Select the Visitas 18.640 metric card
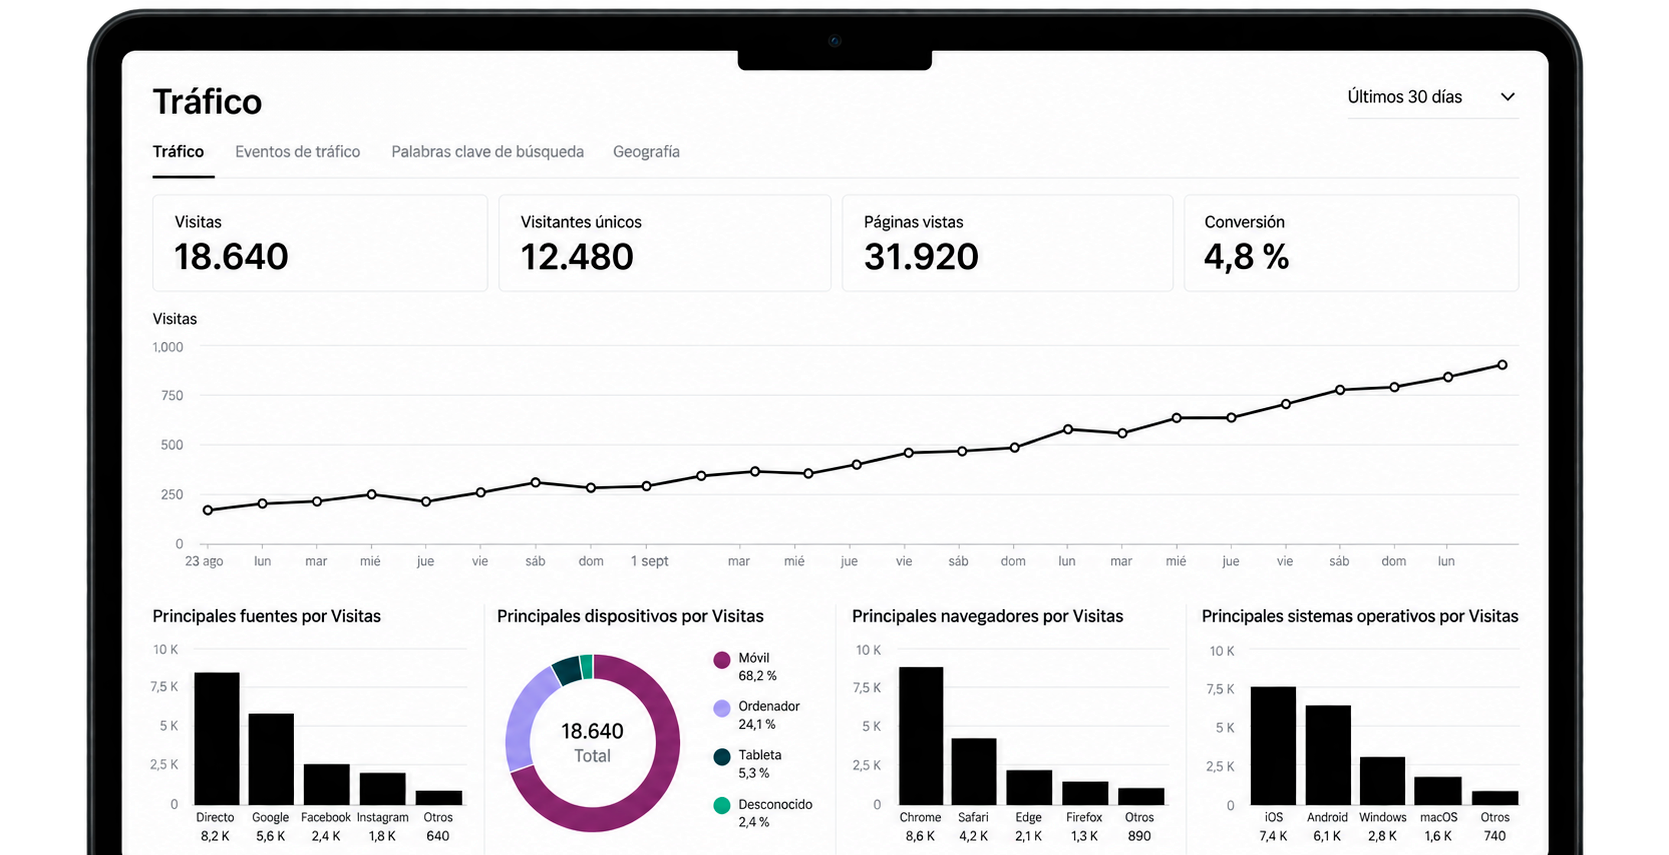Screen dimensions: 1669x855 pos(320,243)
